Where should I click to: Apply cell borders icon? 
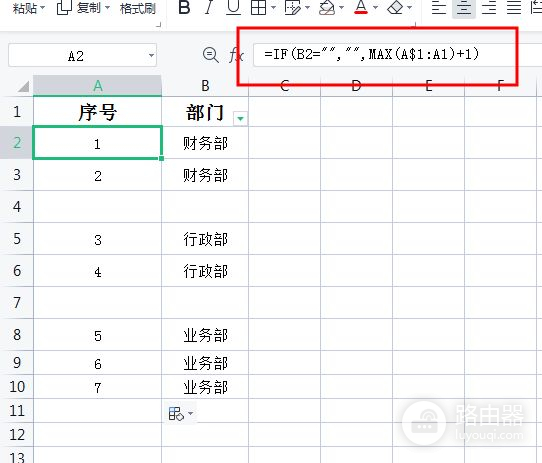(259, 7)
